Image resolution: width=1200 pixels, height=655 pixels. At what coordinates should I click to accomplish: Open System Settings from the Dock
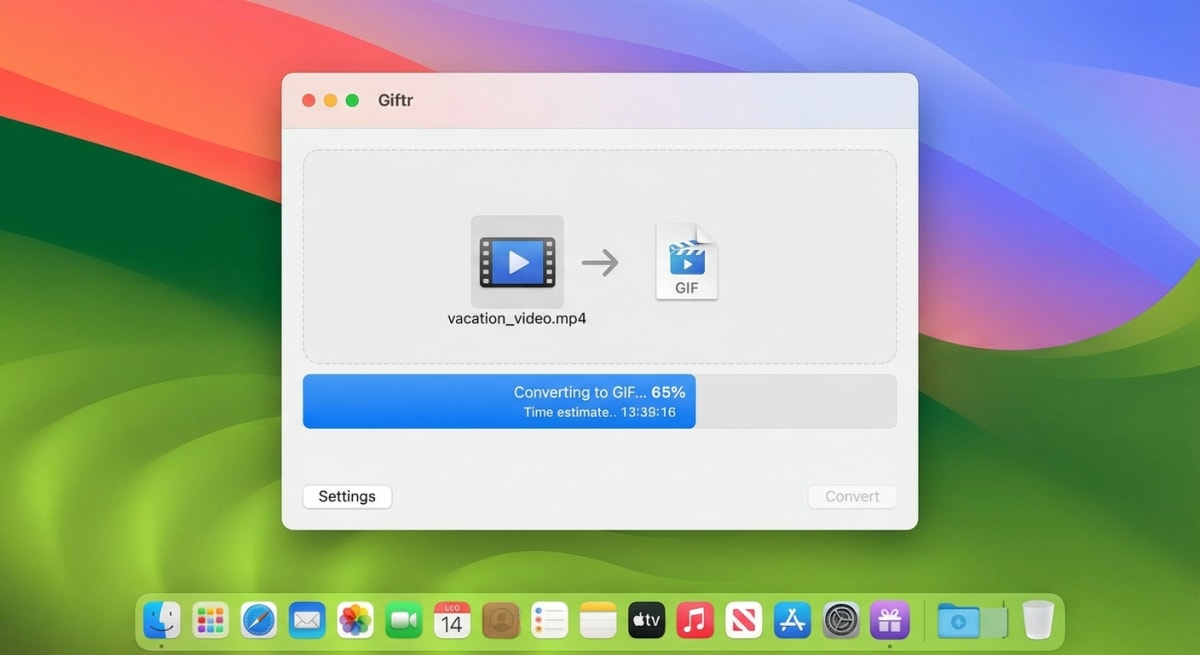(840, 620)
